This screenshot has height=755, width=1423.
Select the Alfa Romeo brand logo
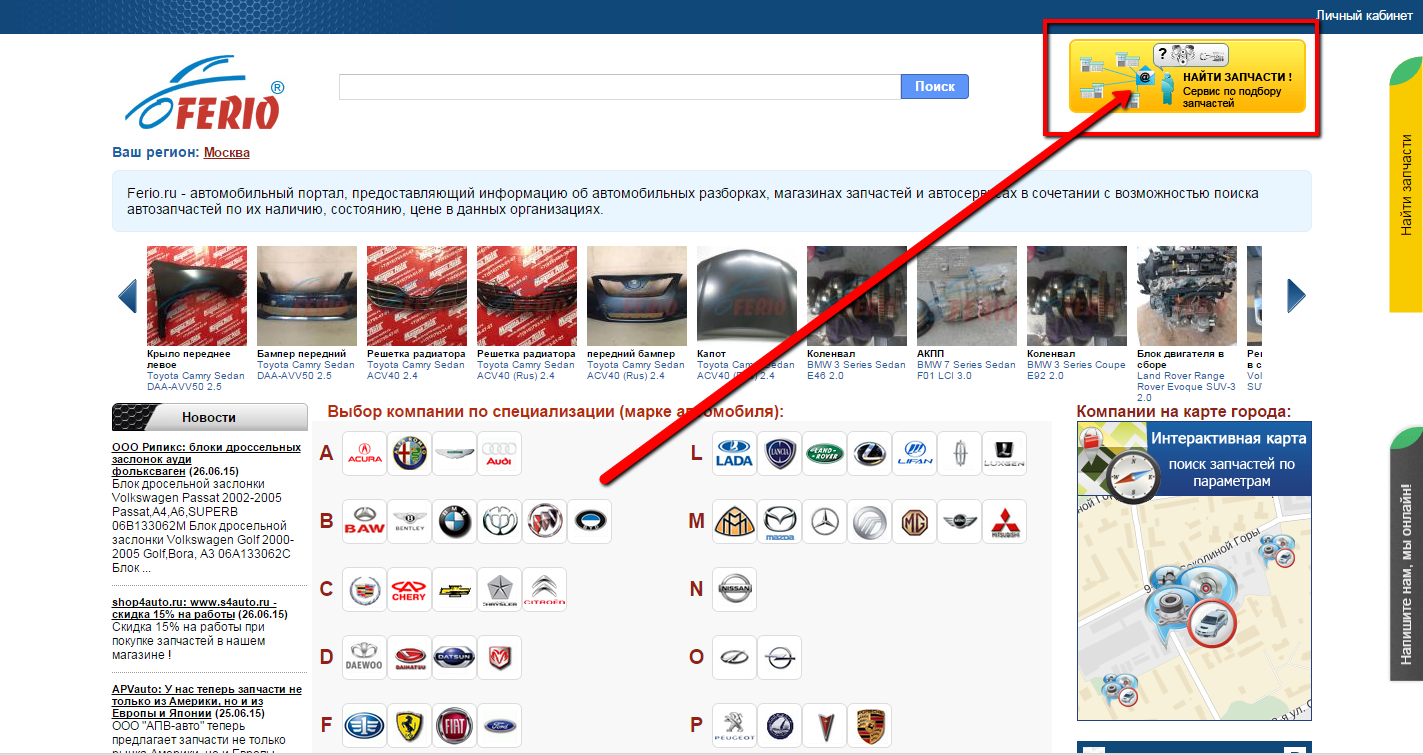pos(409,454)
